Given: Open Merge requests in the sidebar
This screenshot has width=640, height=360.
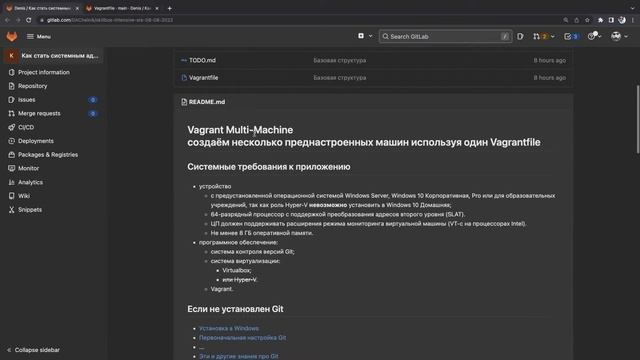Looking at the screenshot, I should point(39,113).
